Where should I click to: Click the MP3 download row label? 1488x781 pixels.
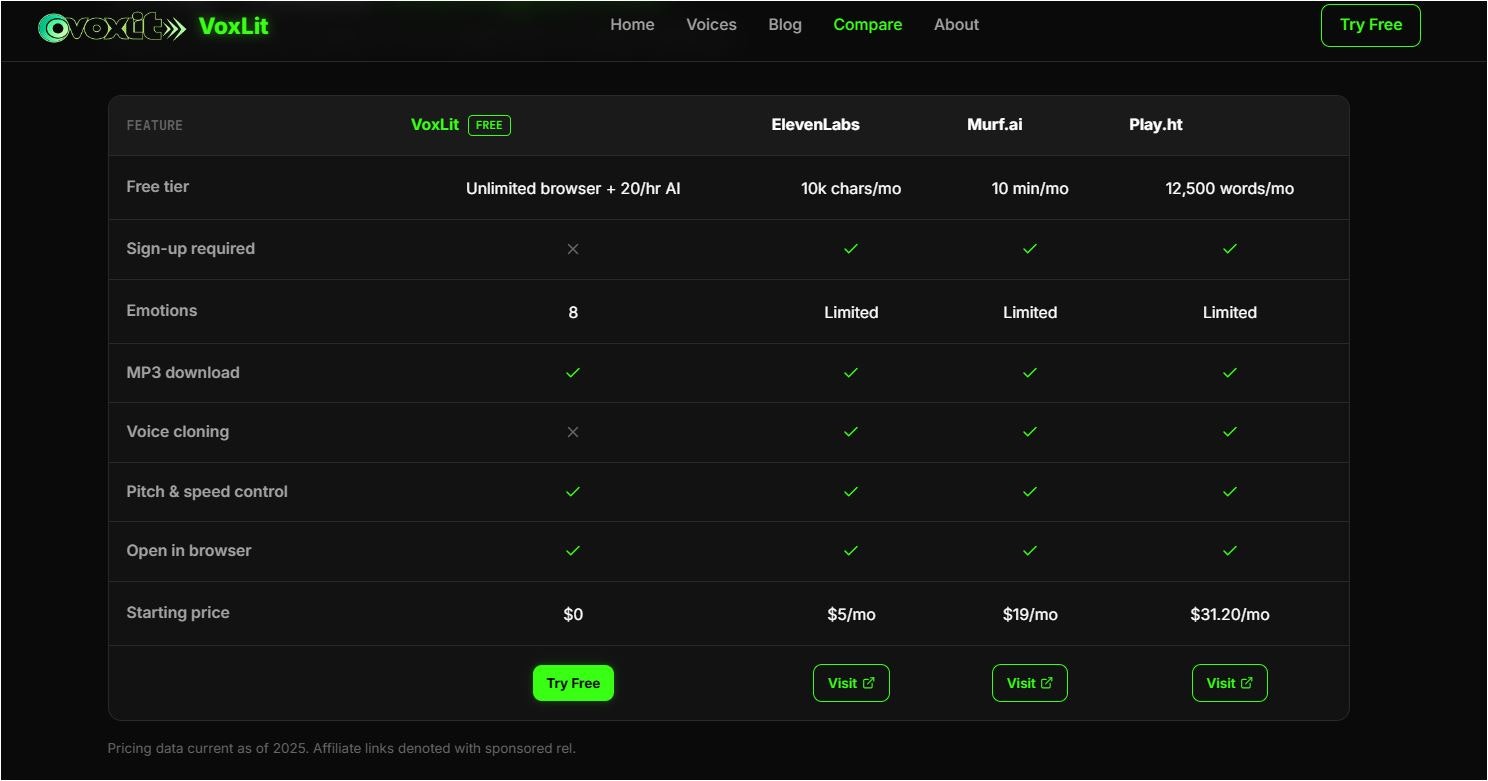tap(183, 372)
